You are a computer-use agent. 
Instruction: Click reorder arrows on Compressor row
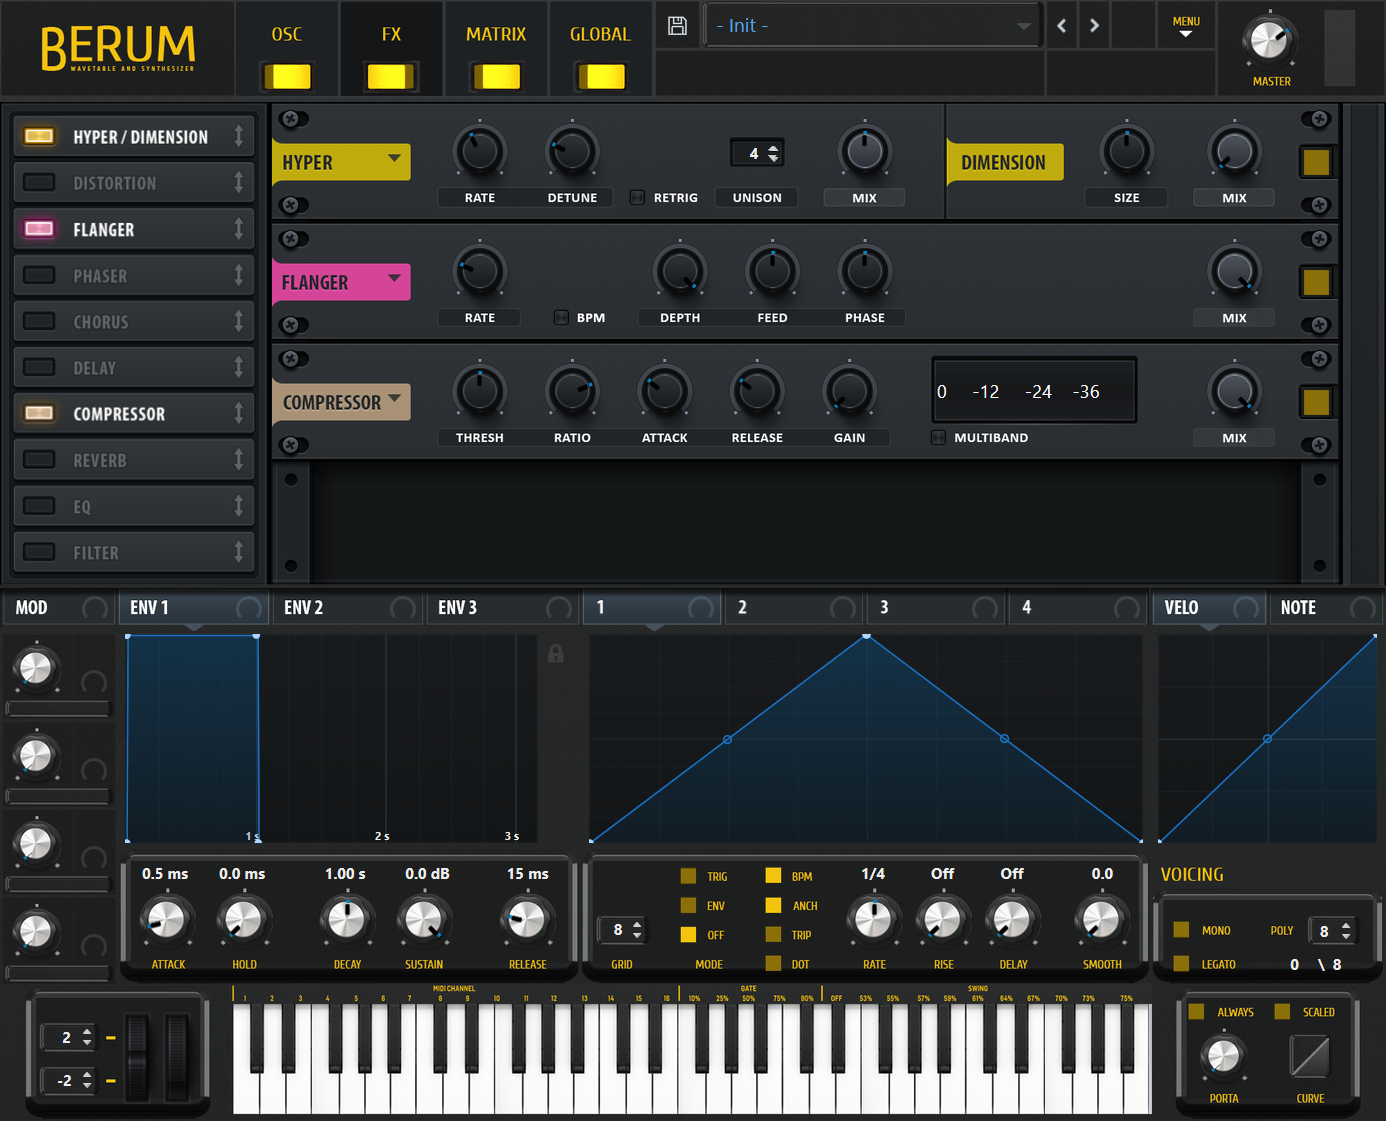pyautogui.click(x=238, y=413)
